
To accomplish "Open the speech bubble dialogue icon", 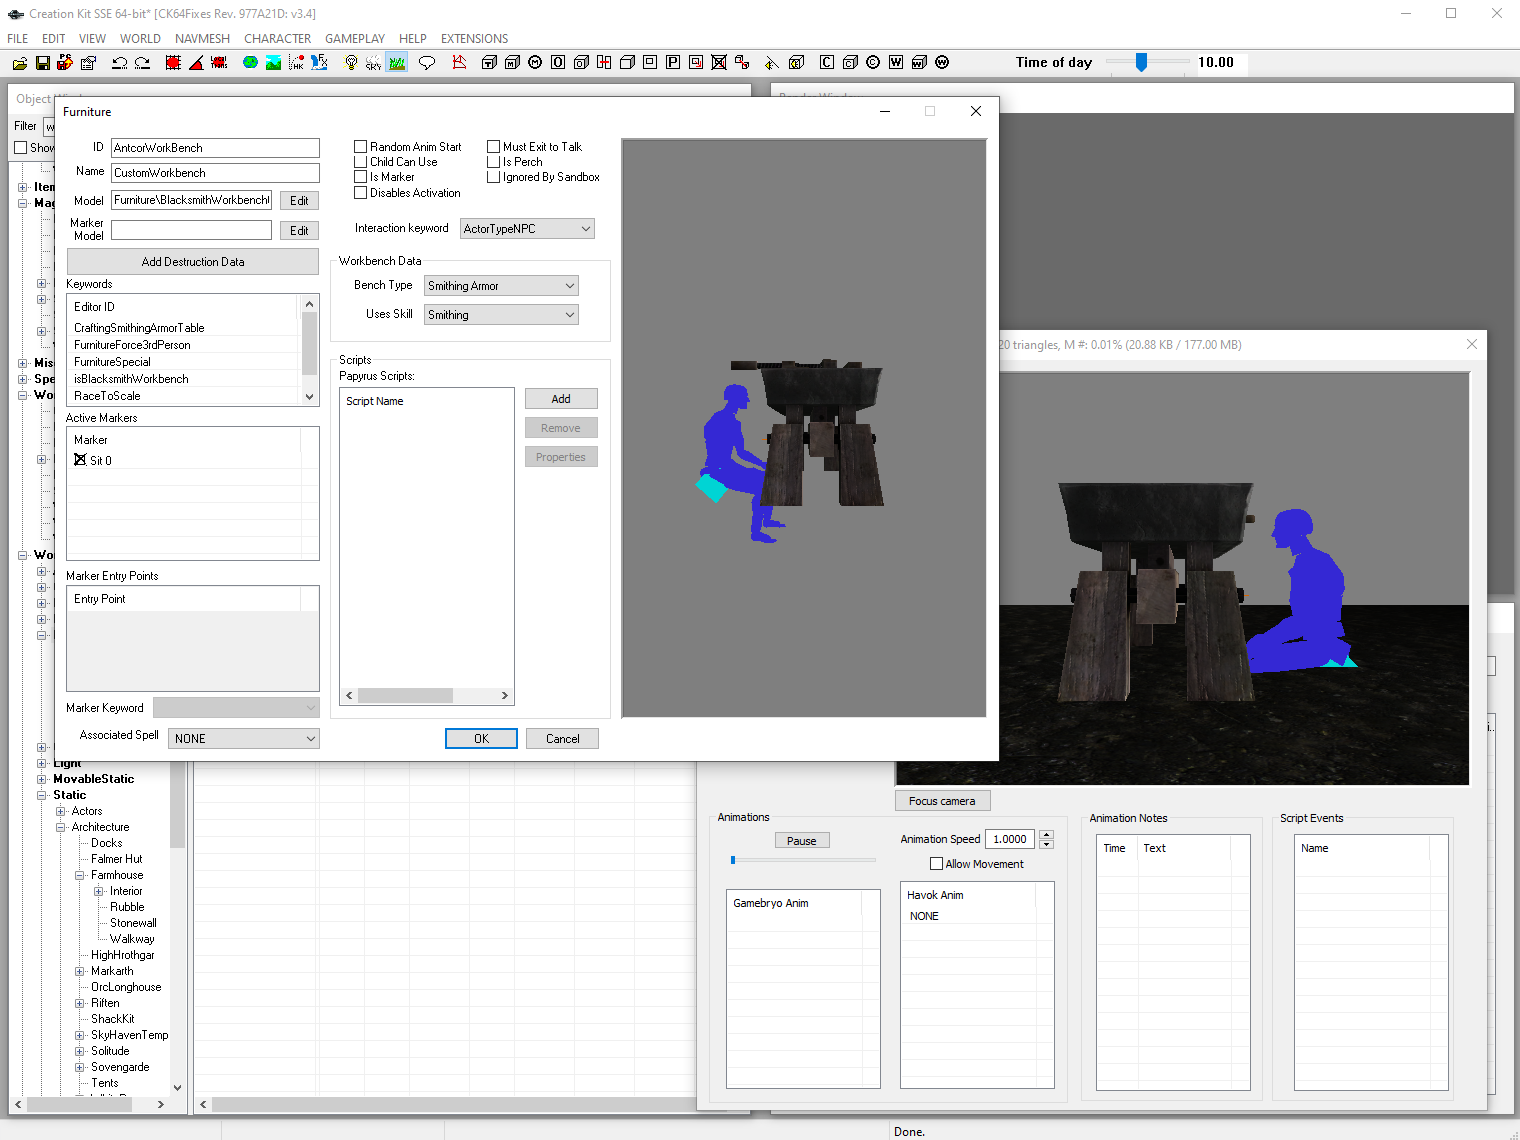I will [427, 63].
